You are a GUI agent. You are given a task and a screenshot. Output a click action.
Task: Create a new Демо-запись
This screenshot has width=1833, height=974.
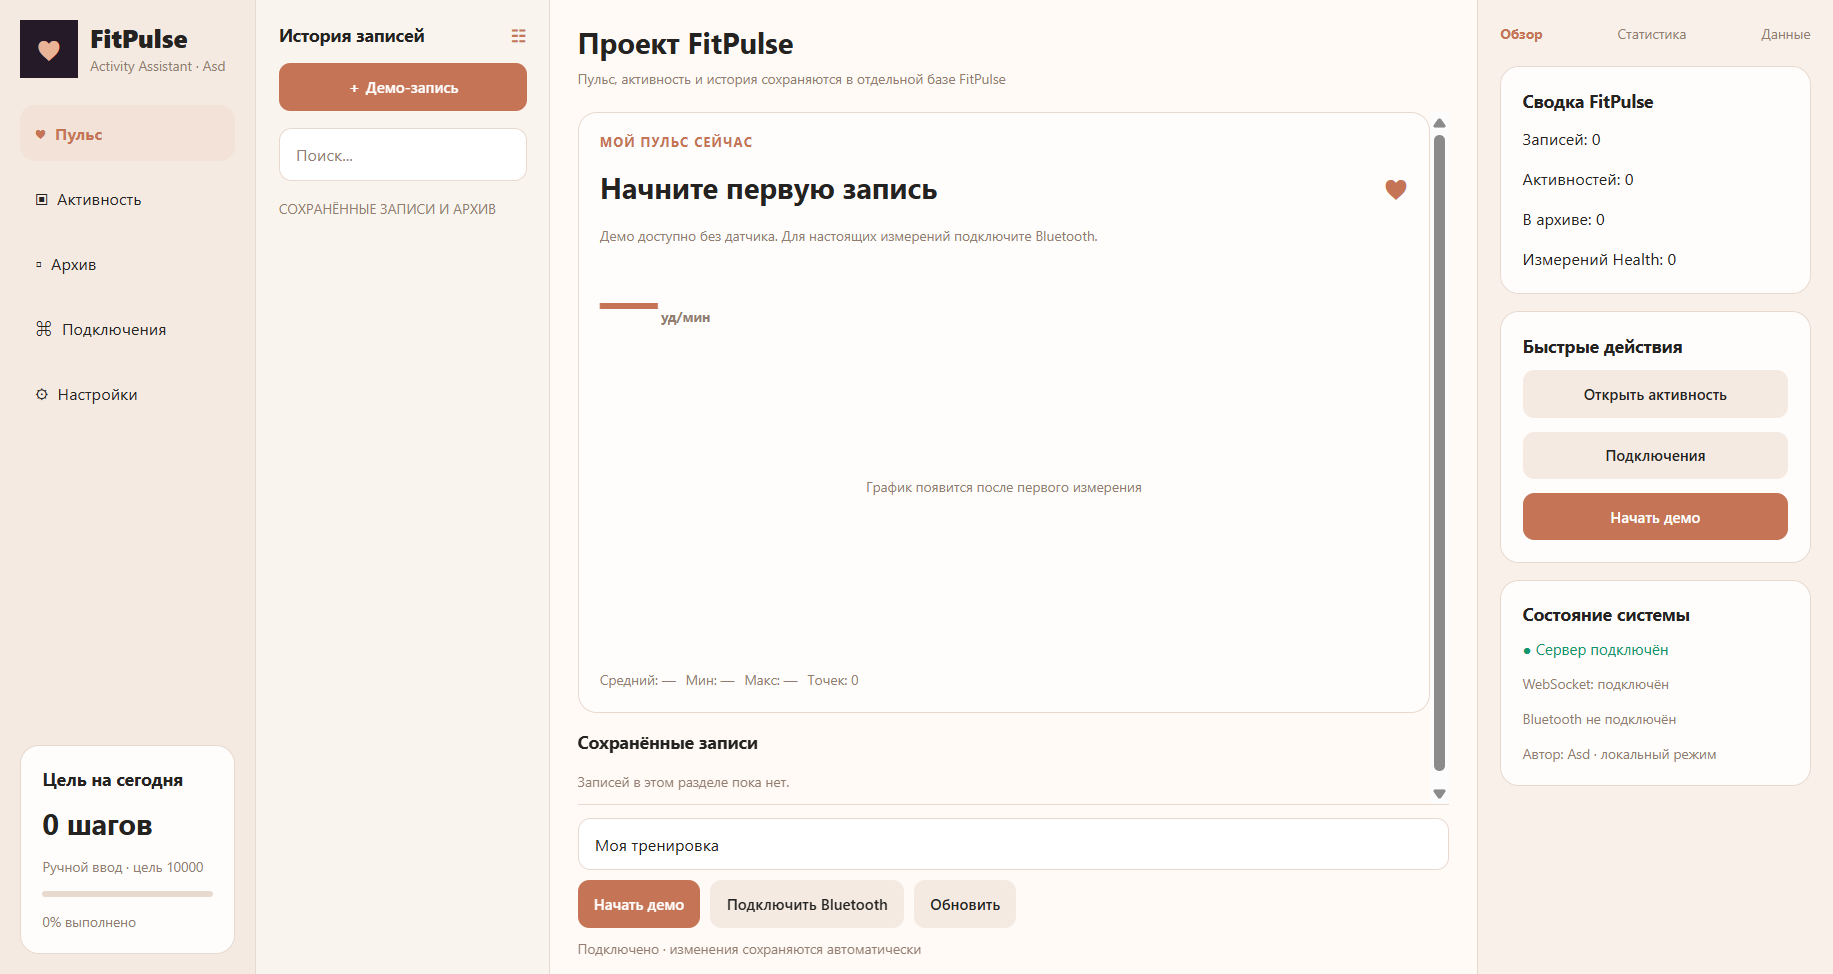tap(403, 87)
